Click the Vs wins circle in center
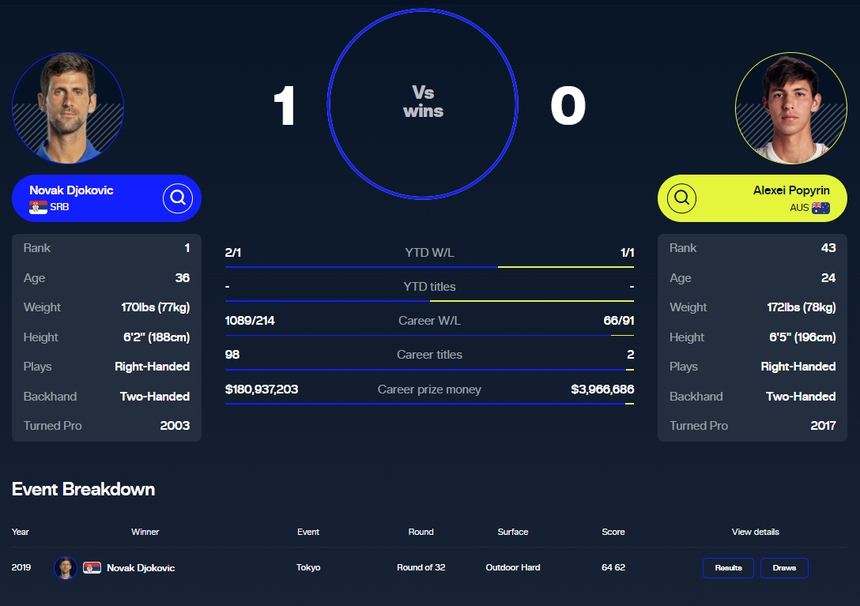Viewport: 860px width, 606px height. 423,103
